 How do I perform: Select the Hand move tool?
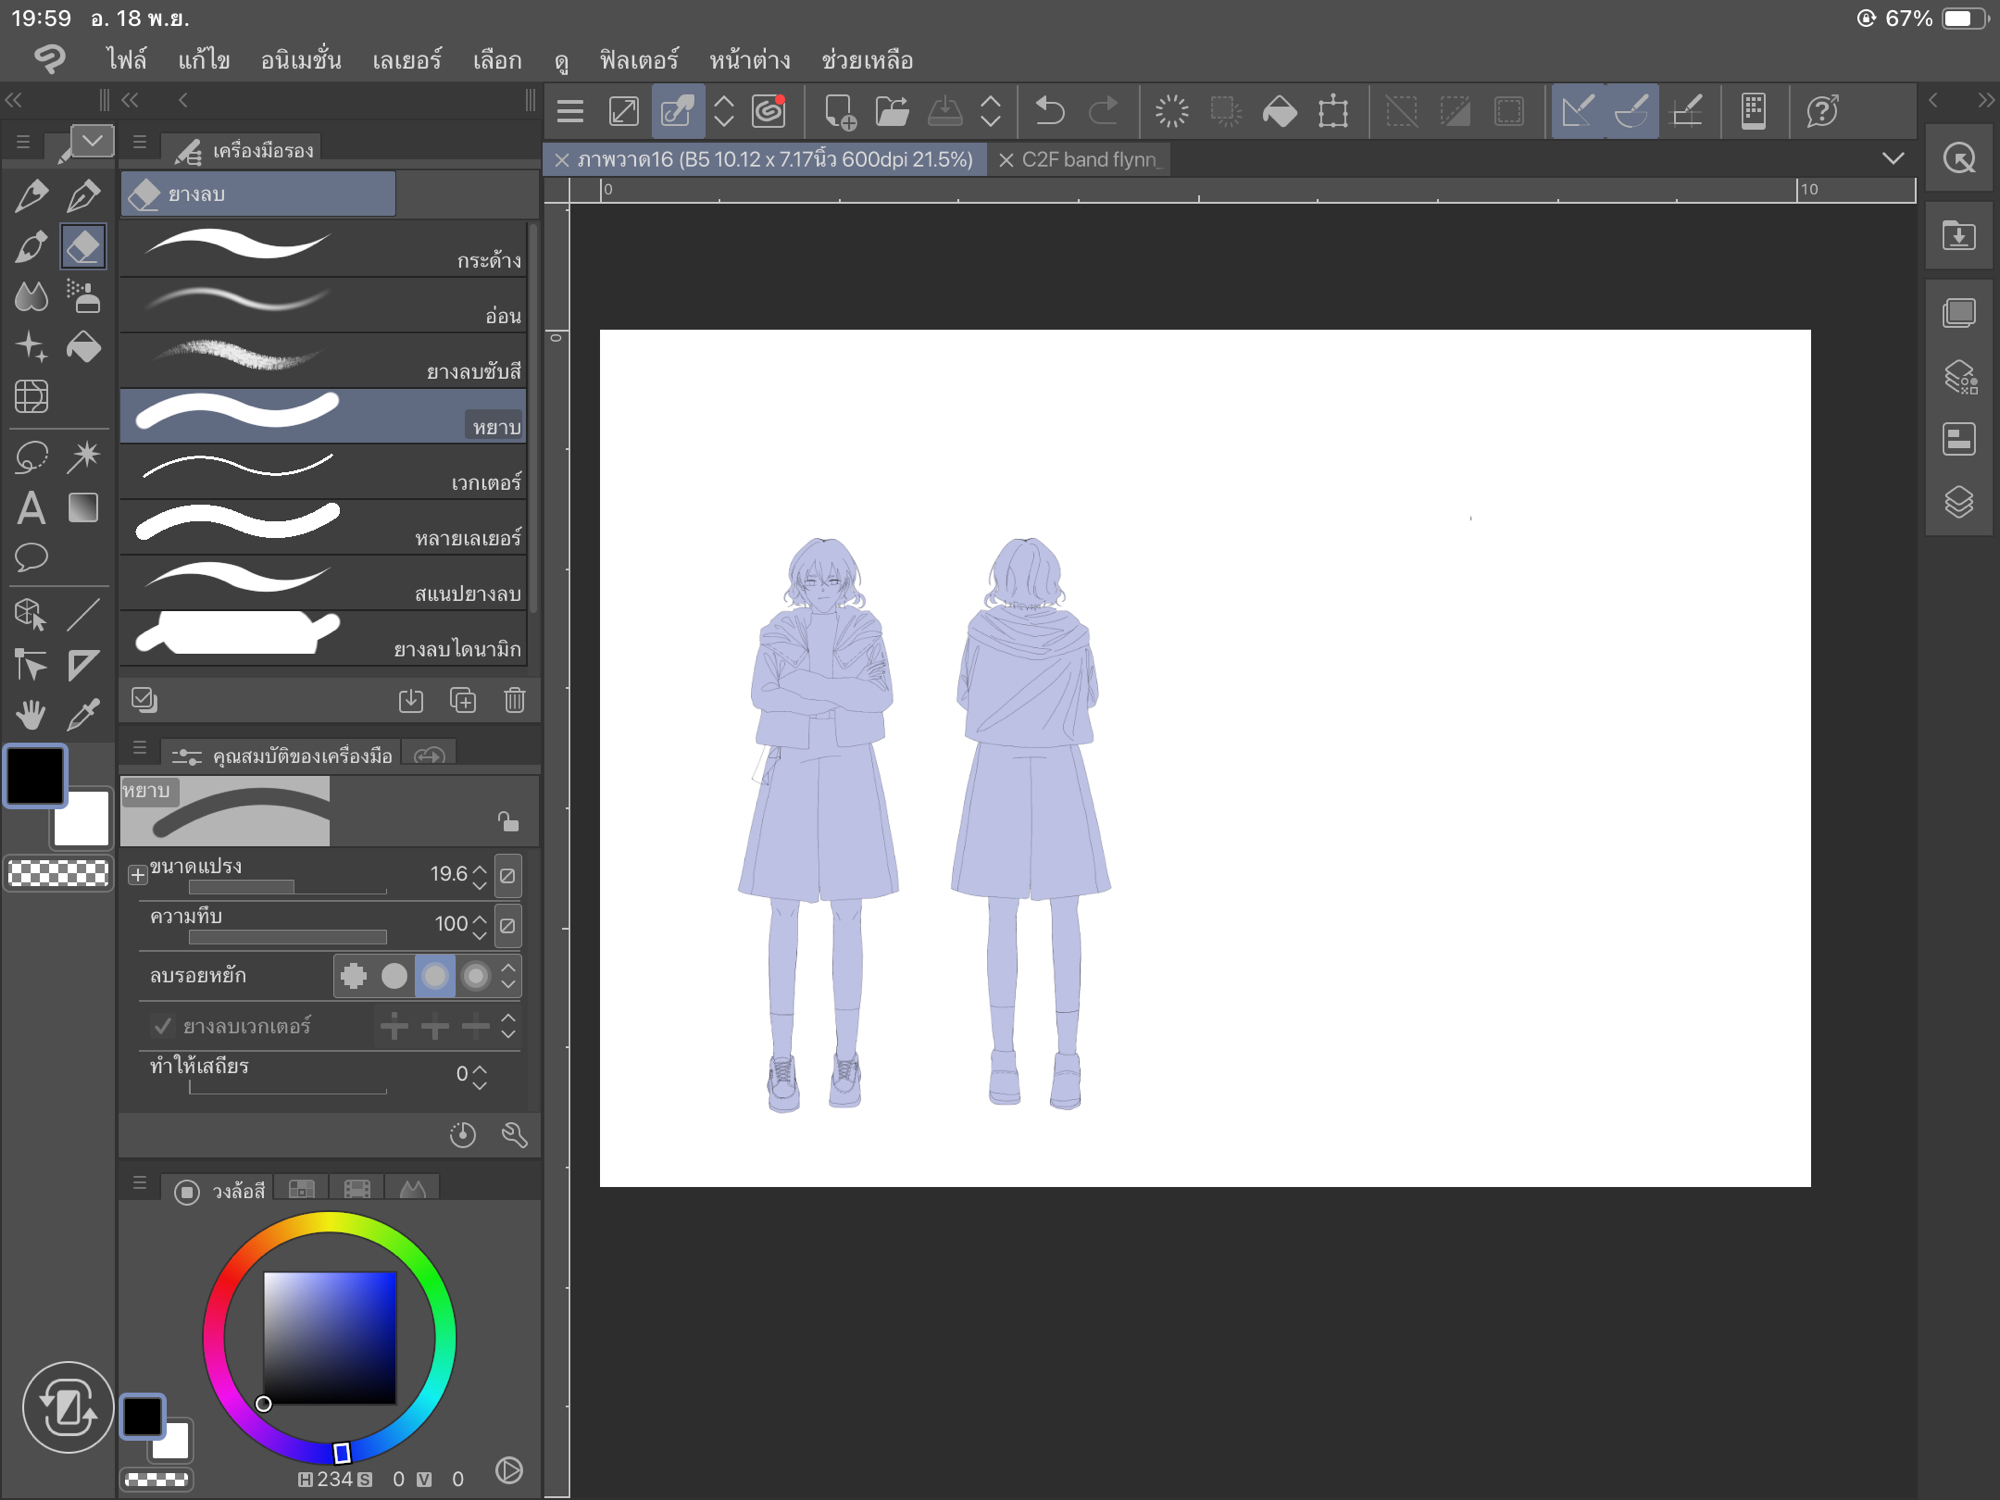click(31, 714)
